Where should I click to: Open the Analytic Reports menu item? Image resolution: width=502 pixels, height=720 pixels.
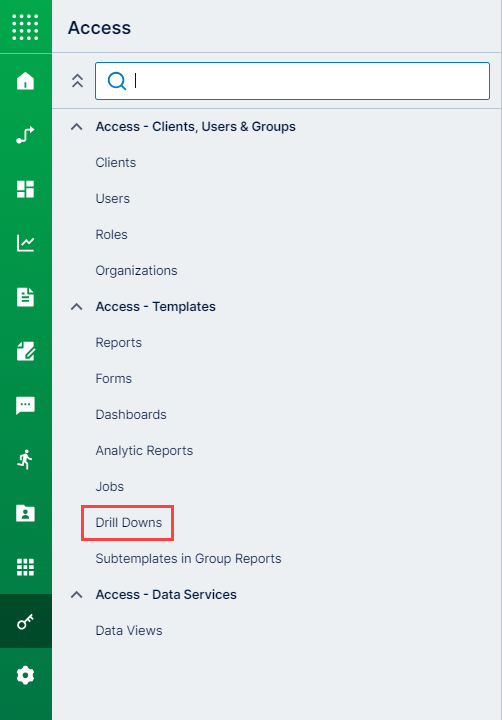coord(144,450)
